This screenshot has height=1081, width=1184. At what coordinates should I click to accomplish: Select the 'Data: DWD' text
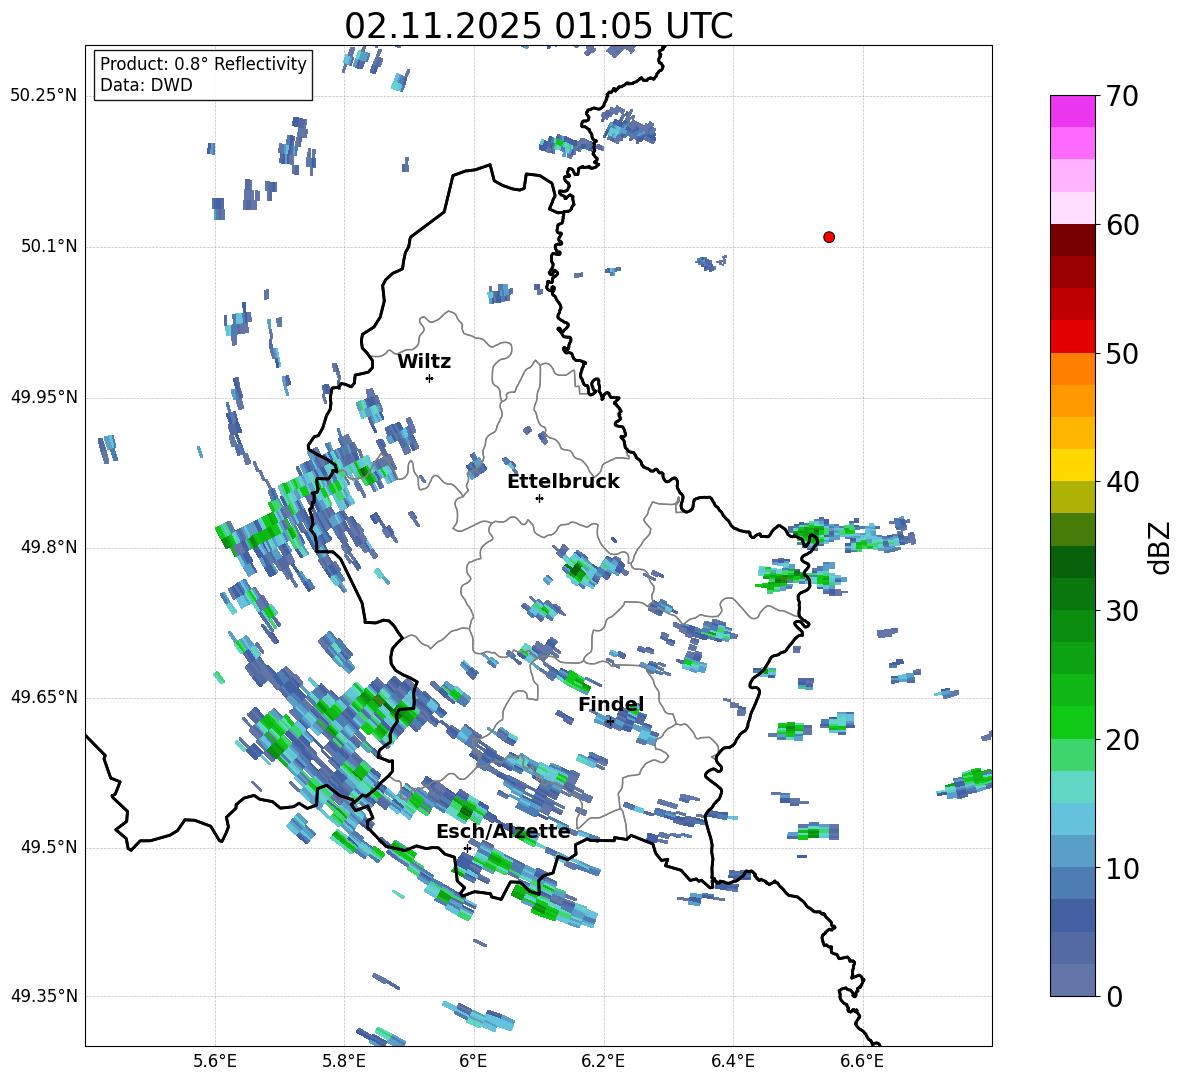pyautogui.click(x=146, y=85)
